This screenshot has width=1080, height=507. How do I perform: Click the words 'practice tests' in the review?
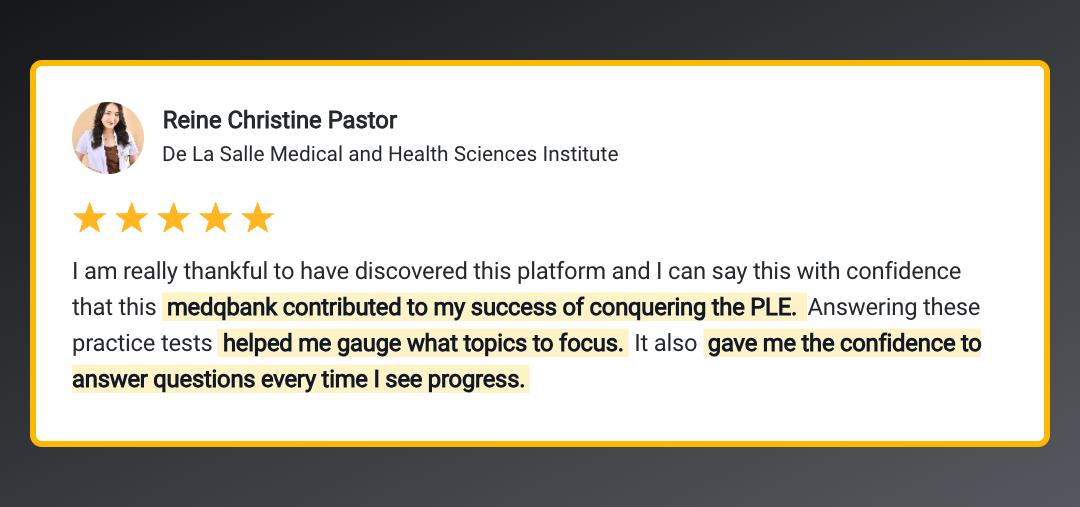(142, 343)
